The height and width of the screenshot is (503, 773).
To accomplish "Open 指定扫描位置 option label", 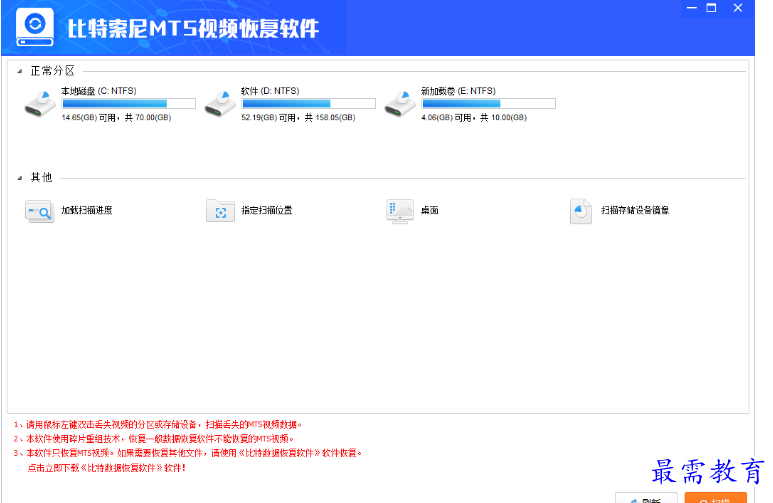I will point(267,211).
